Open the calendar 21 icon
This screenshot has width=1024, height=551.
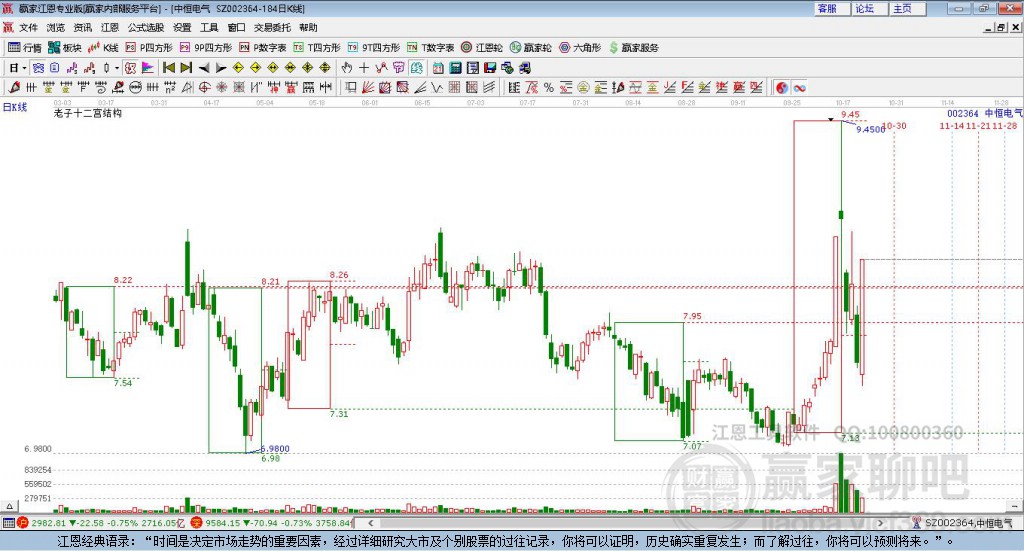[438, 68]
